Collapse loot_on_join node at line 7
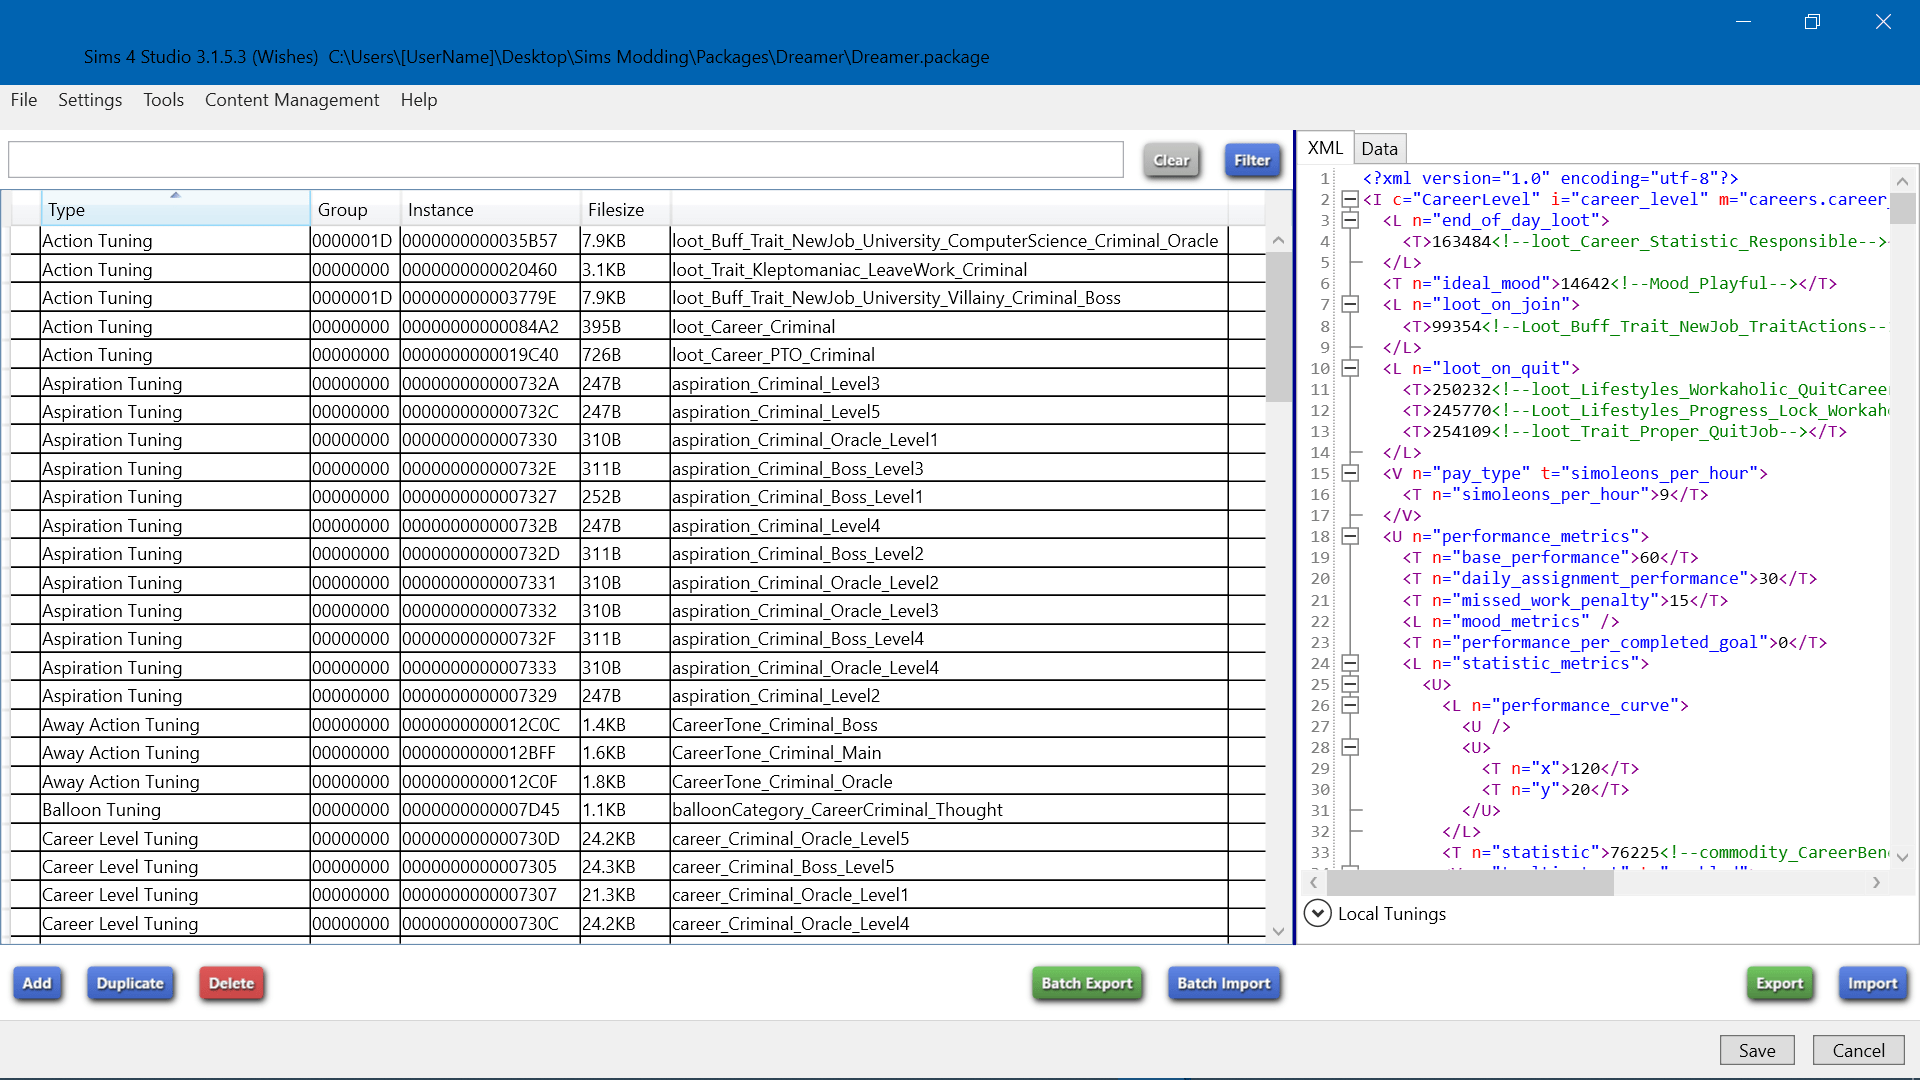1920x1080 pixels. tap(1350, 304)
